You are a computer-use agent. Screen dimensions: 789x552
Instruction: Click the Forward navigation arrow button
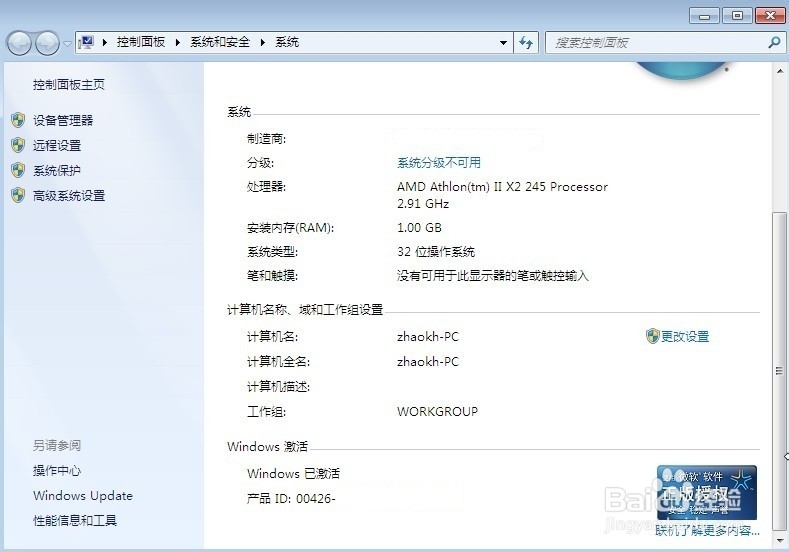(47, 43)
